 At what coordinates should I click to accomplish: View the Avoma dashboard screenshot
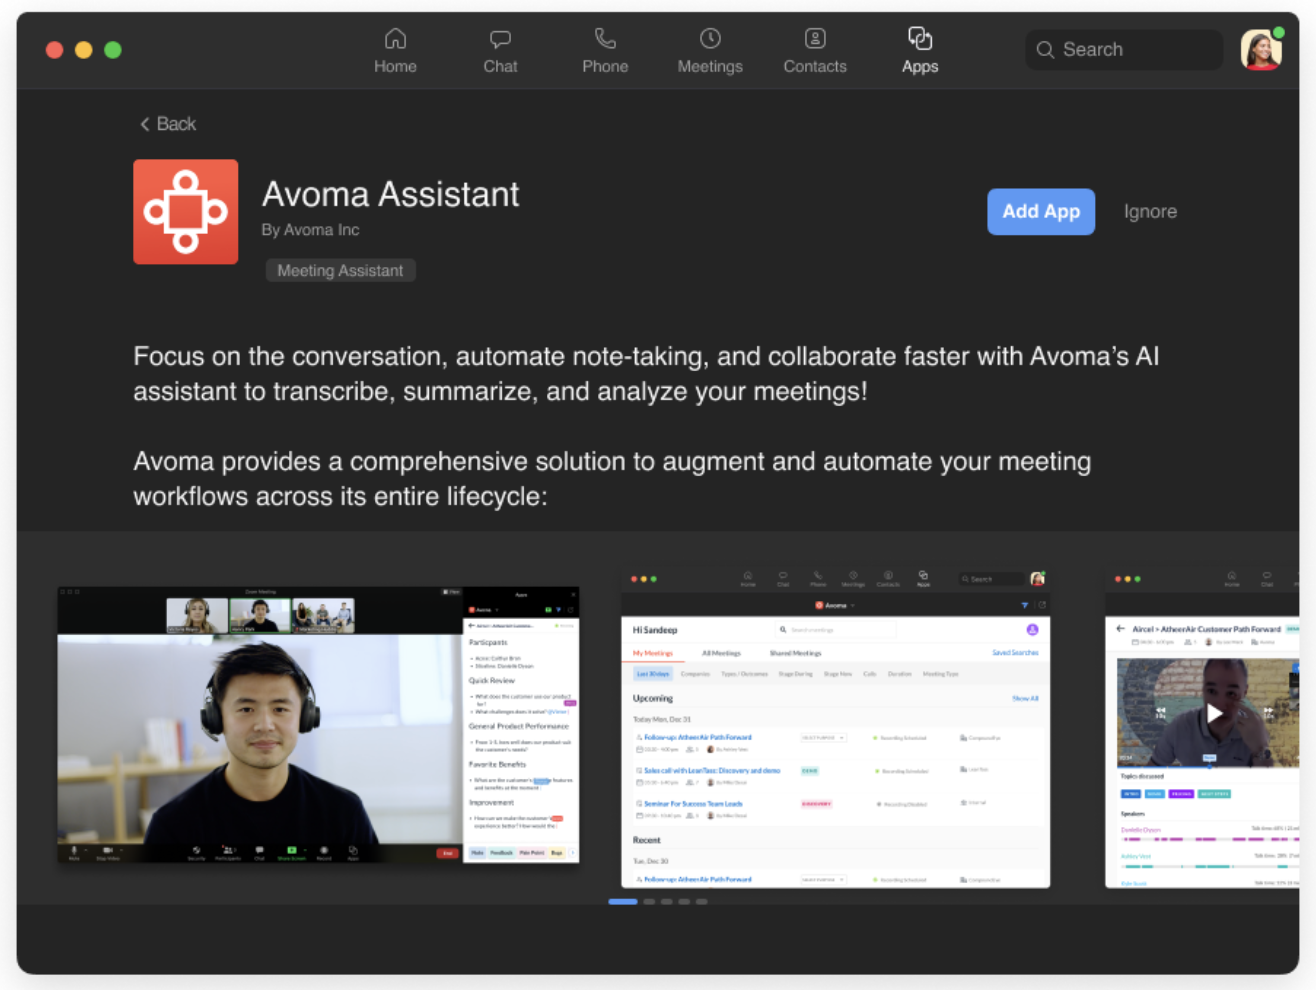pyautogui.click(x=836, y=727)
